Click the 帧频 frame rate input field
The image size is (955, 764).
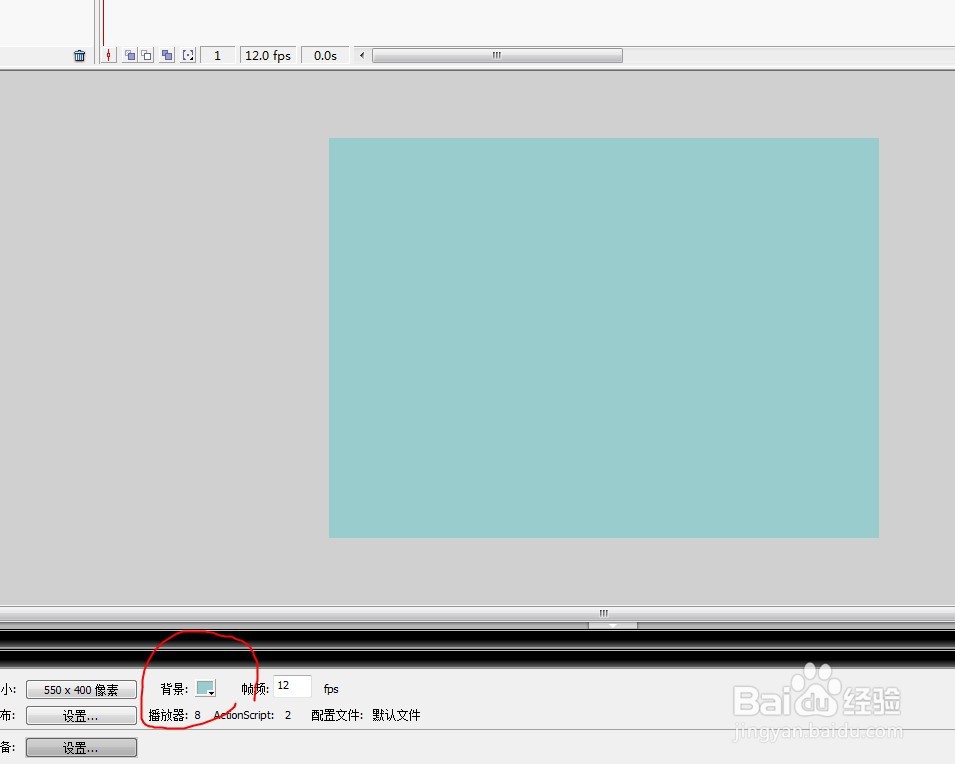(x=292, y=687)
